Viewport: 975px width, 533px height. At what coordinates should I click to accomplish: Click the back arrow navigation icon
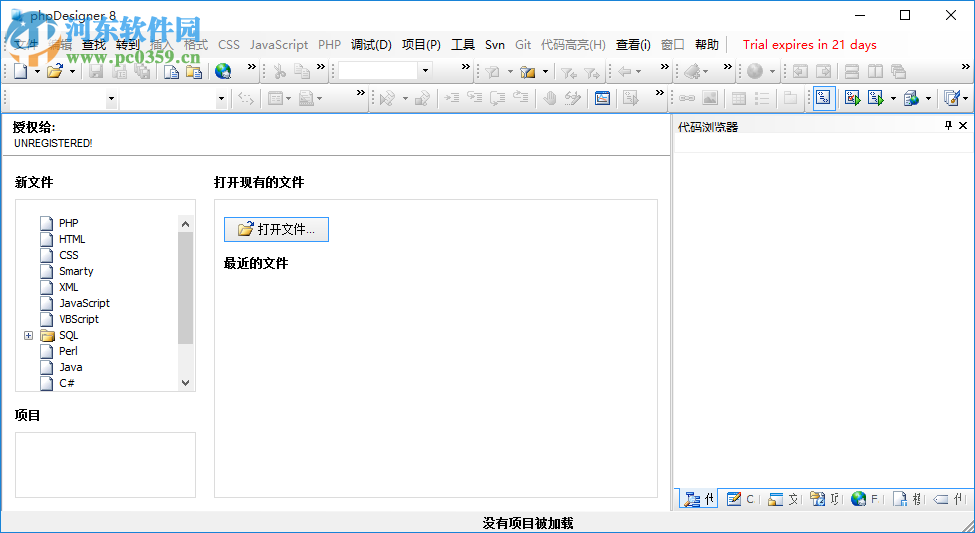tap(626, 72)
